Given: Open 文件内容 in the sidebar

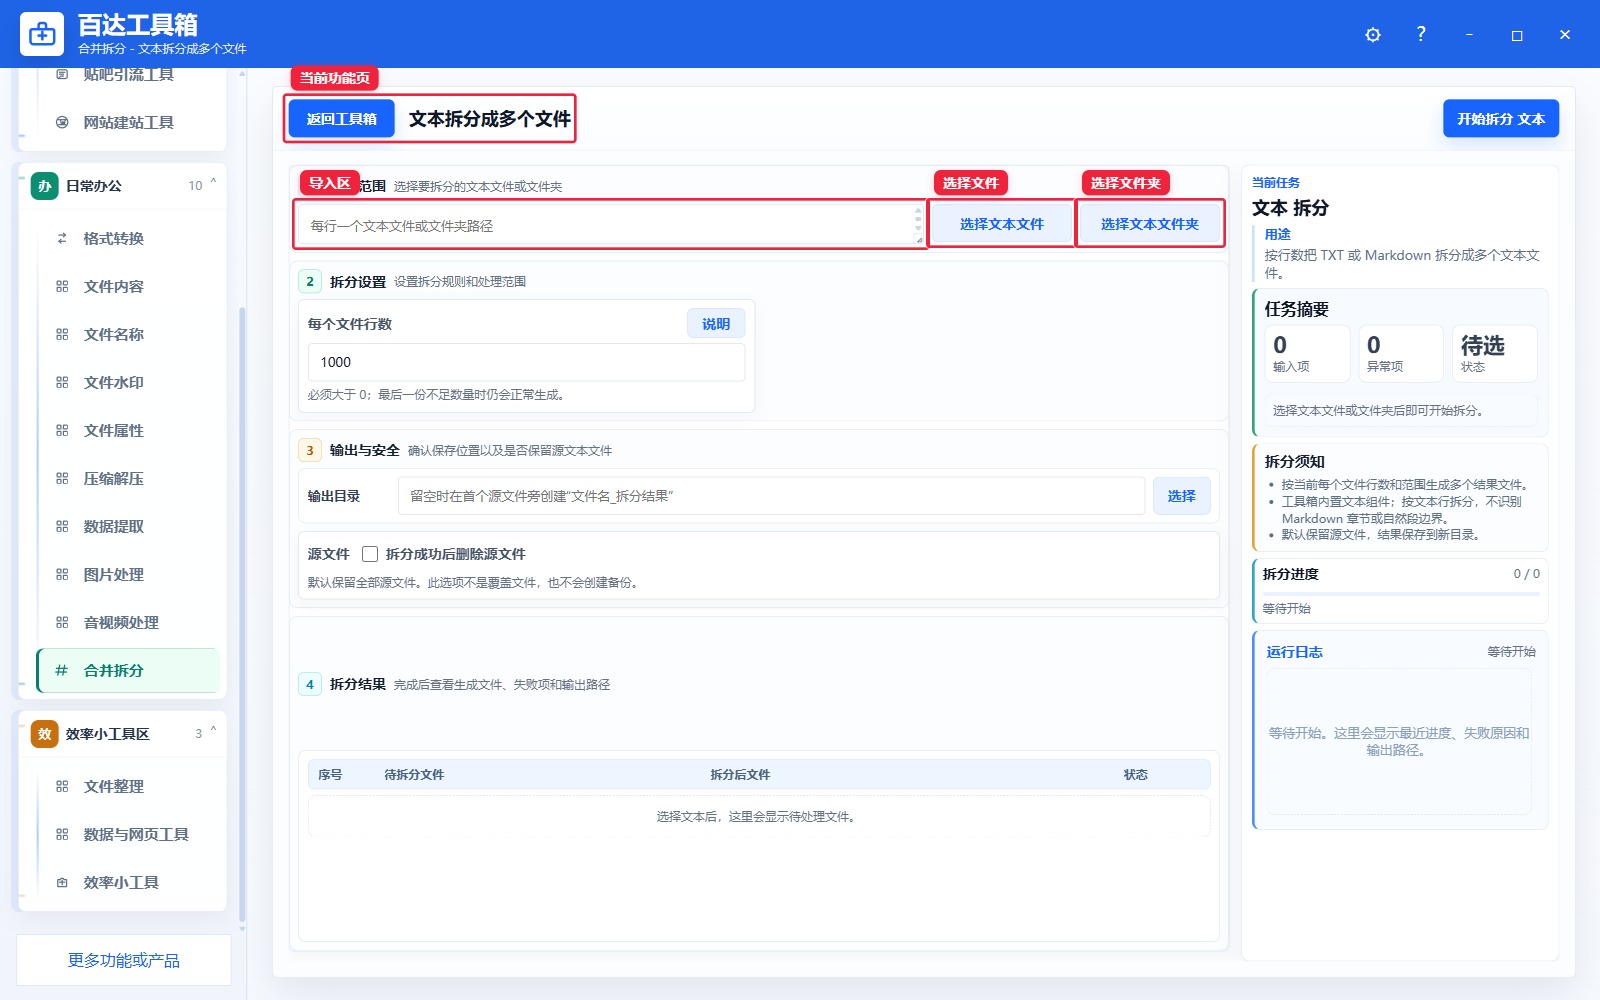Looking at the screenshot, I should (x=128, y=286).
